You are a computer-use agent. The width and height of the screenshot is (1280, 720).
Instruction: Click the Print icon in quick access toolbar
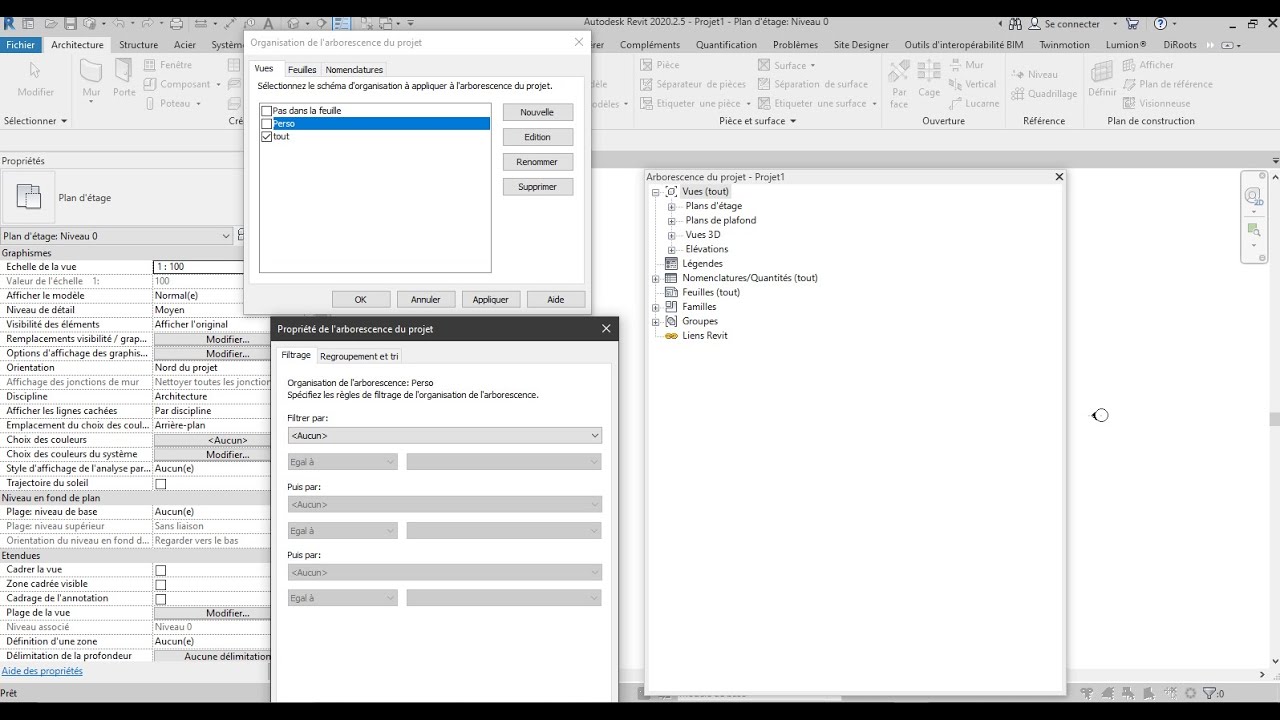coord(176,23)
